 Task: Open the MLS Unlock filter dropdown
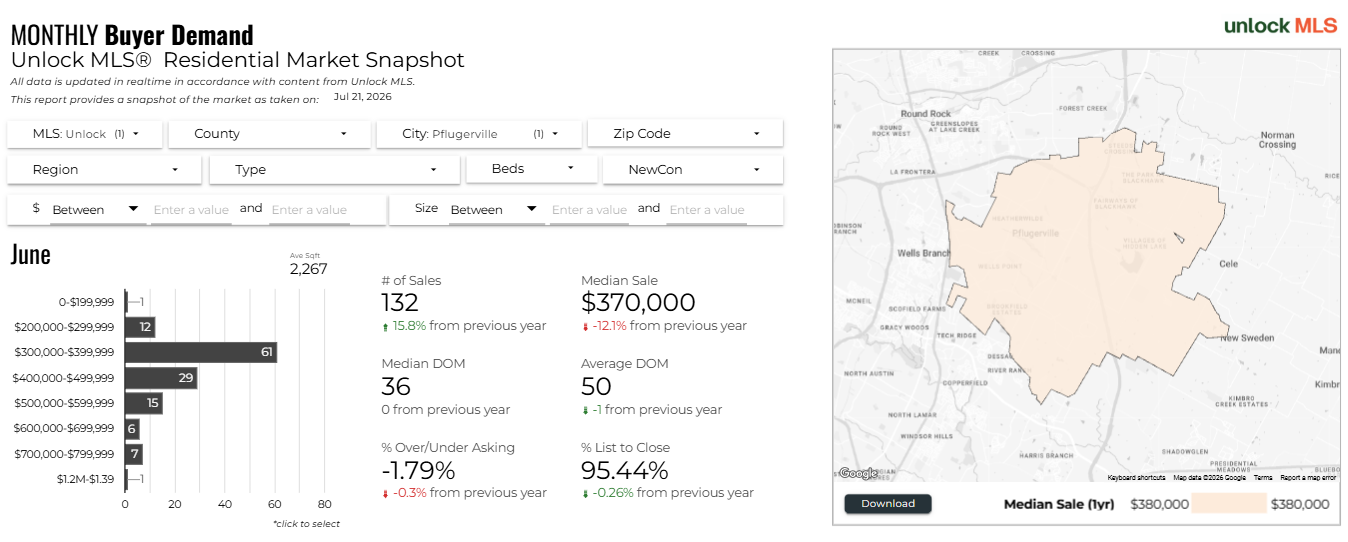point(85,134)
